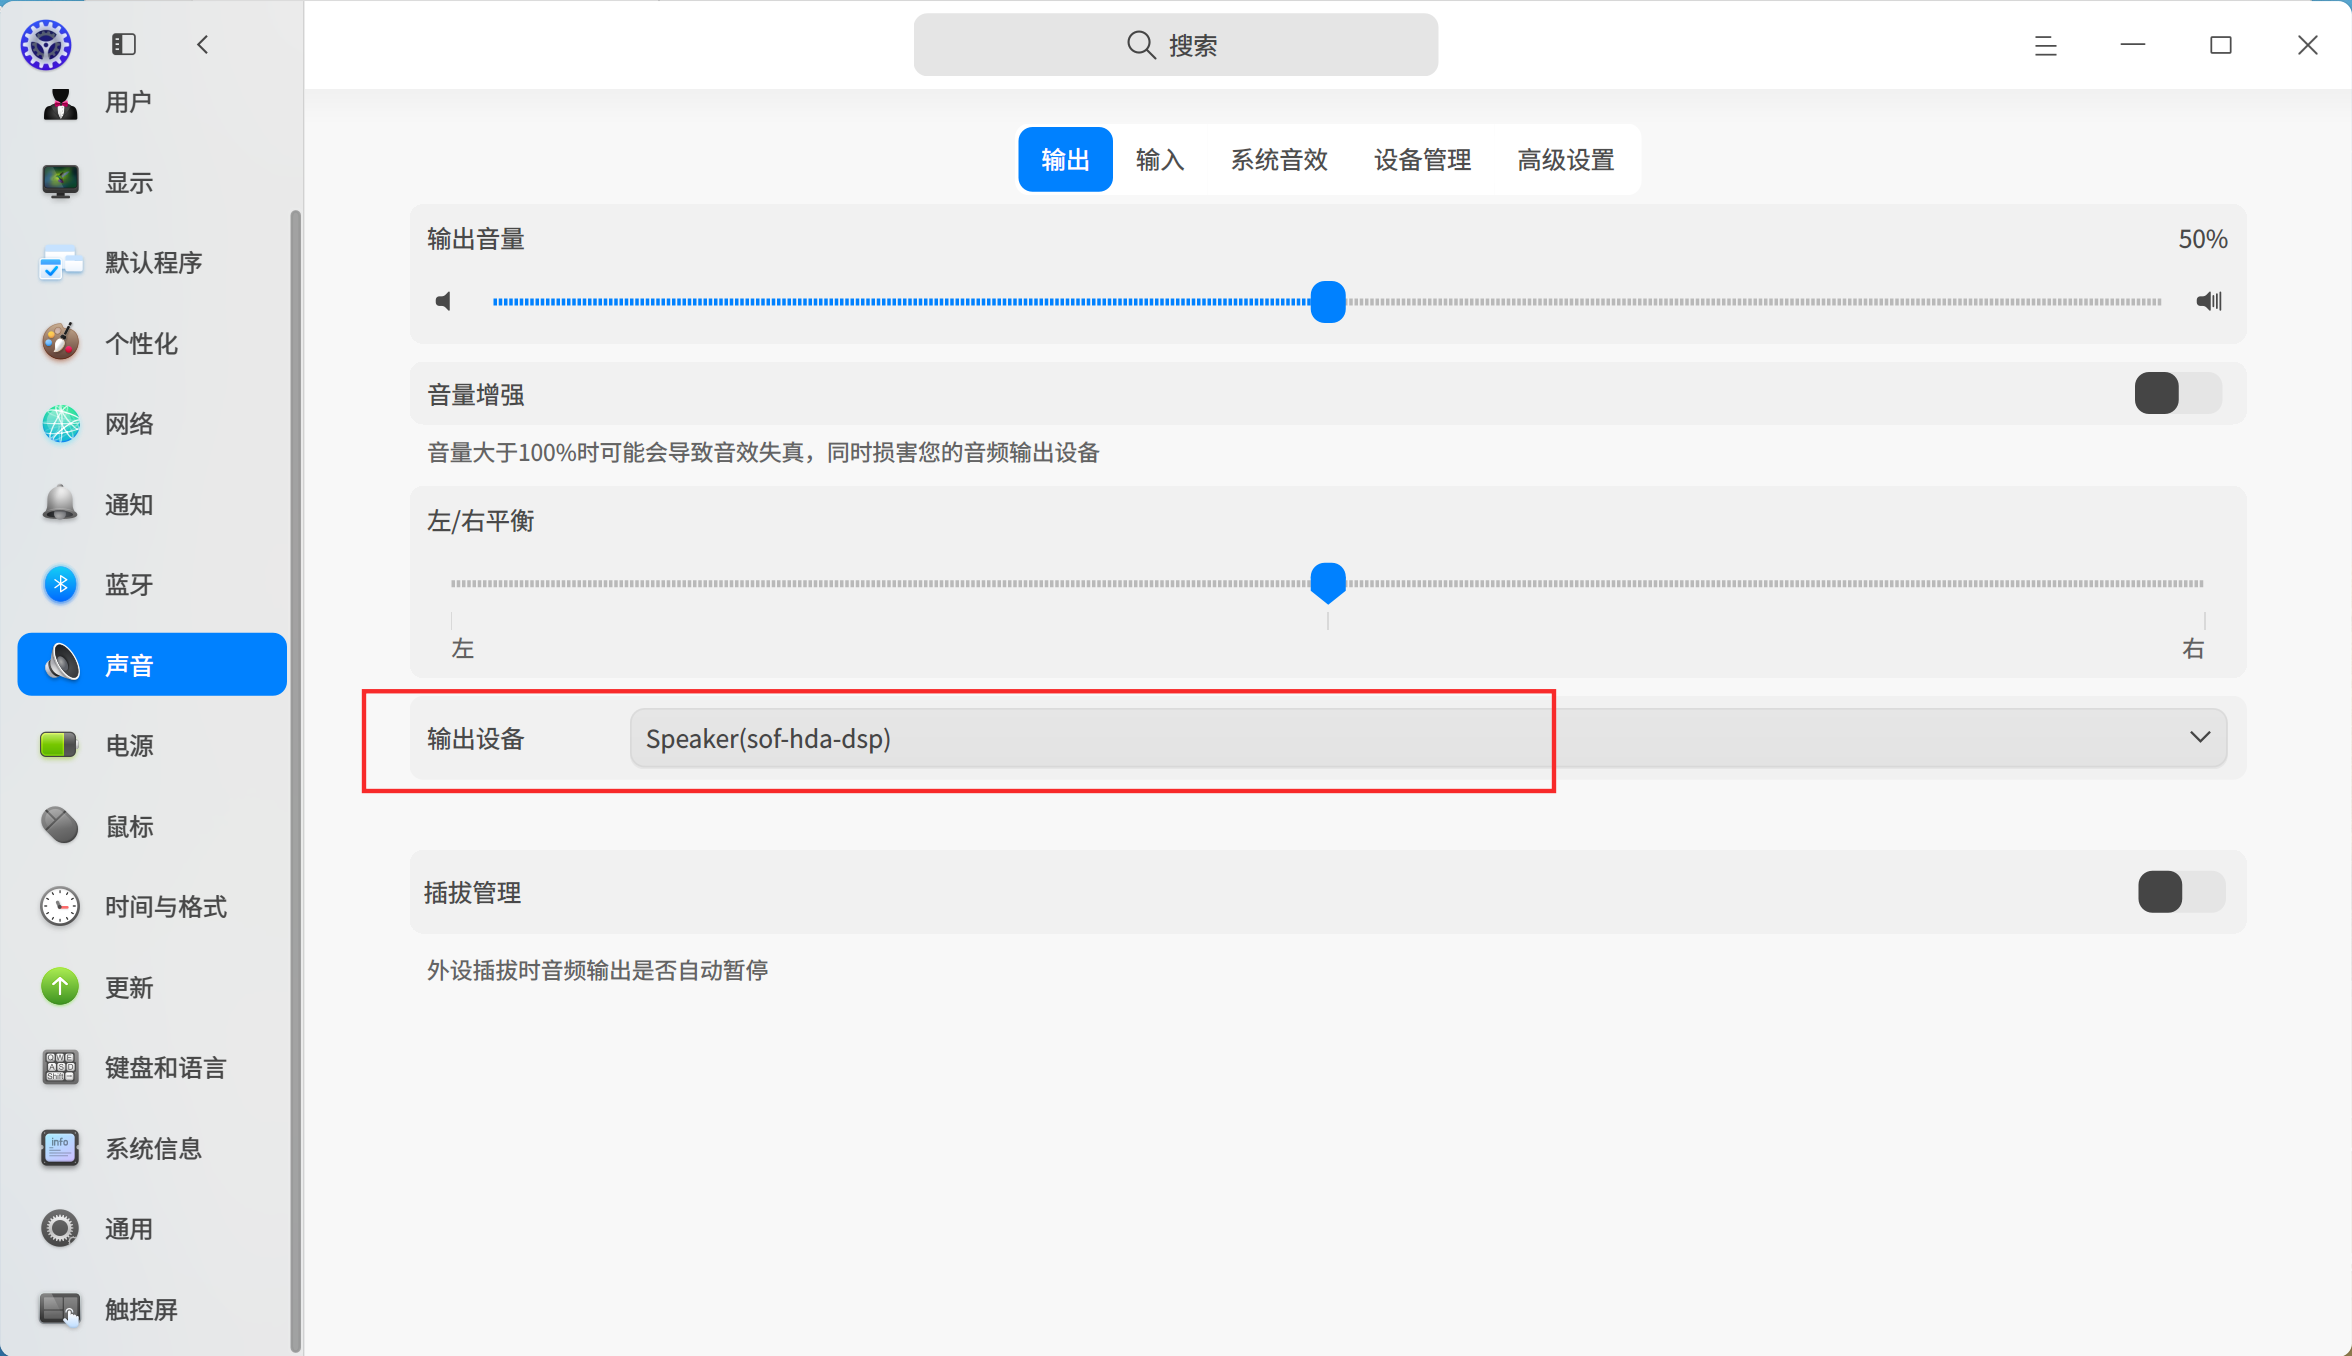
Task: Open the 通知 notification bell icon
Action: (60, 504)
